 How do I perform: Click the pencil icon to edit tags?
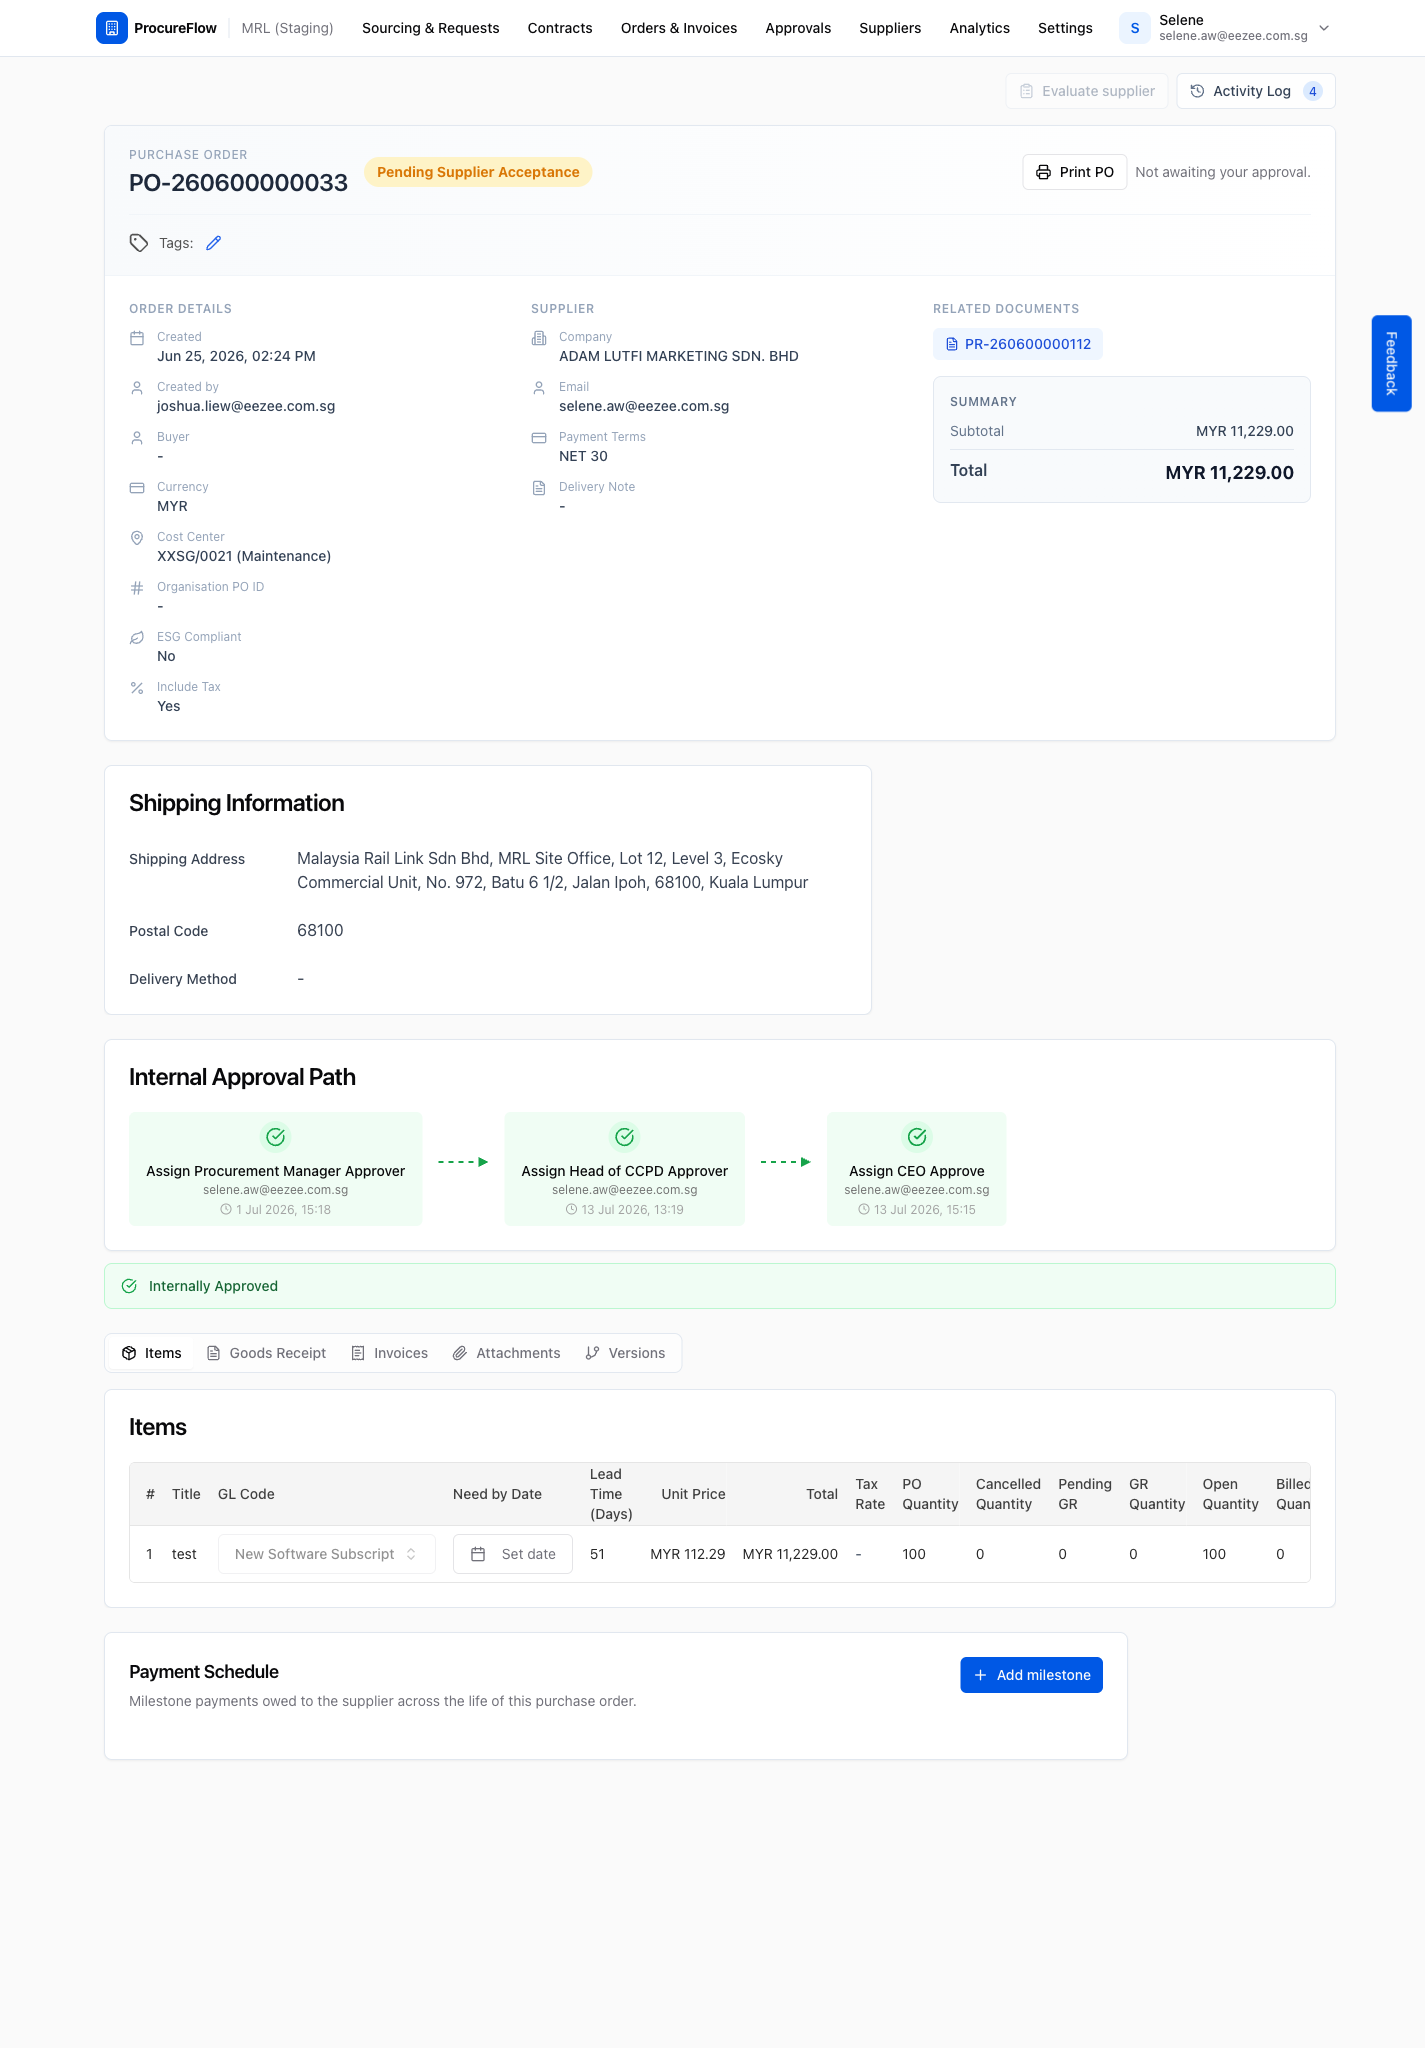point(213,243)
